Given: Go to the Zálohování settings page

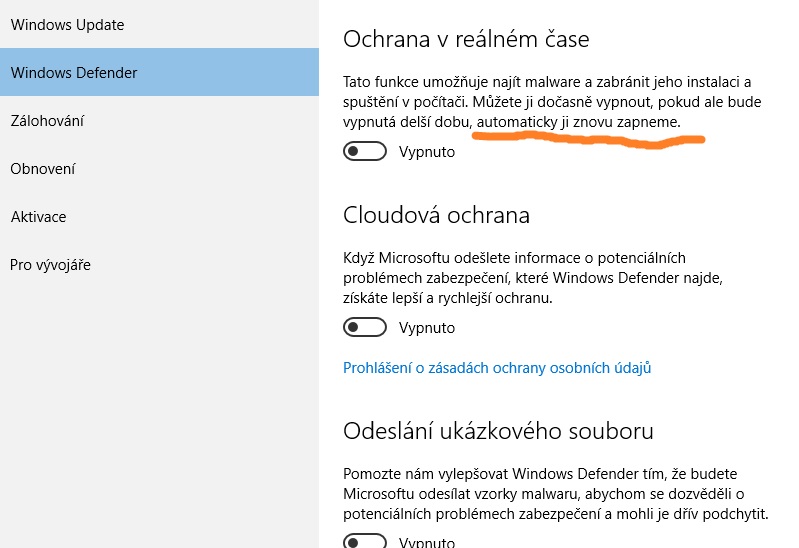Looking at the screenshot, I should pyautogui.click(x=47, y=120).
